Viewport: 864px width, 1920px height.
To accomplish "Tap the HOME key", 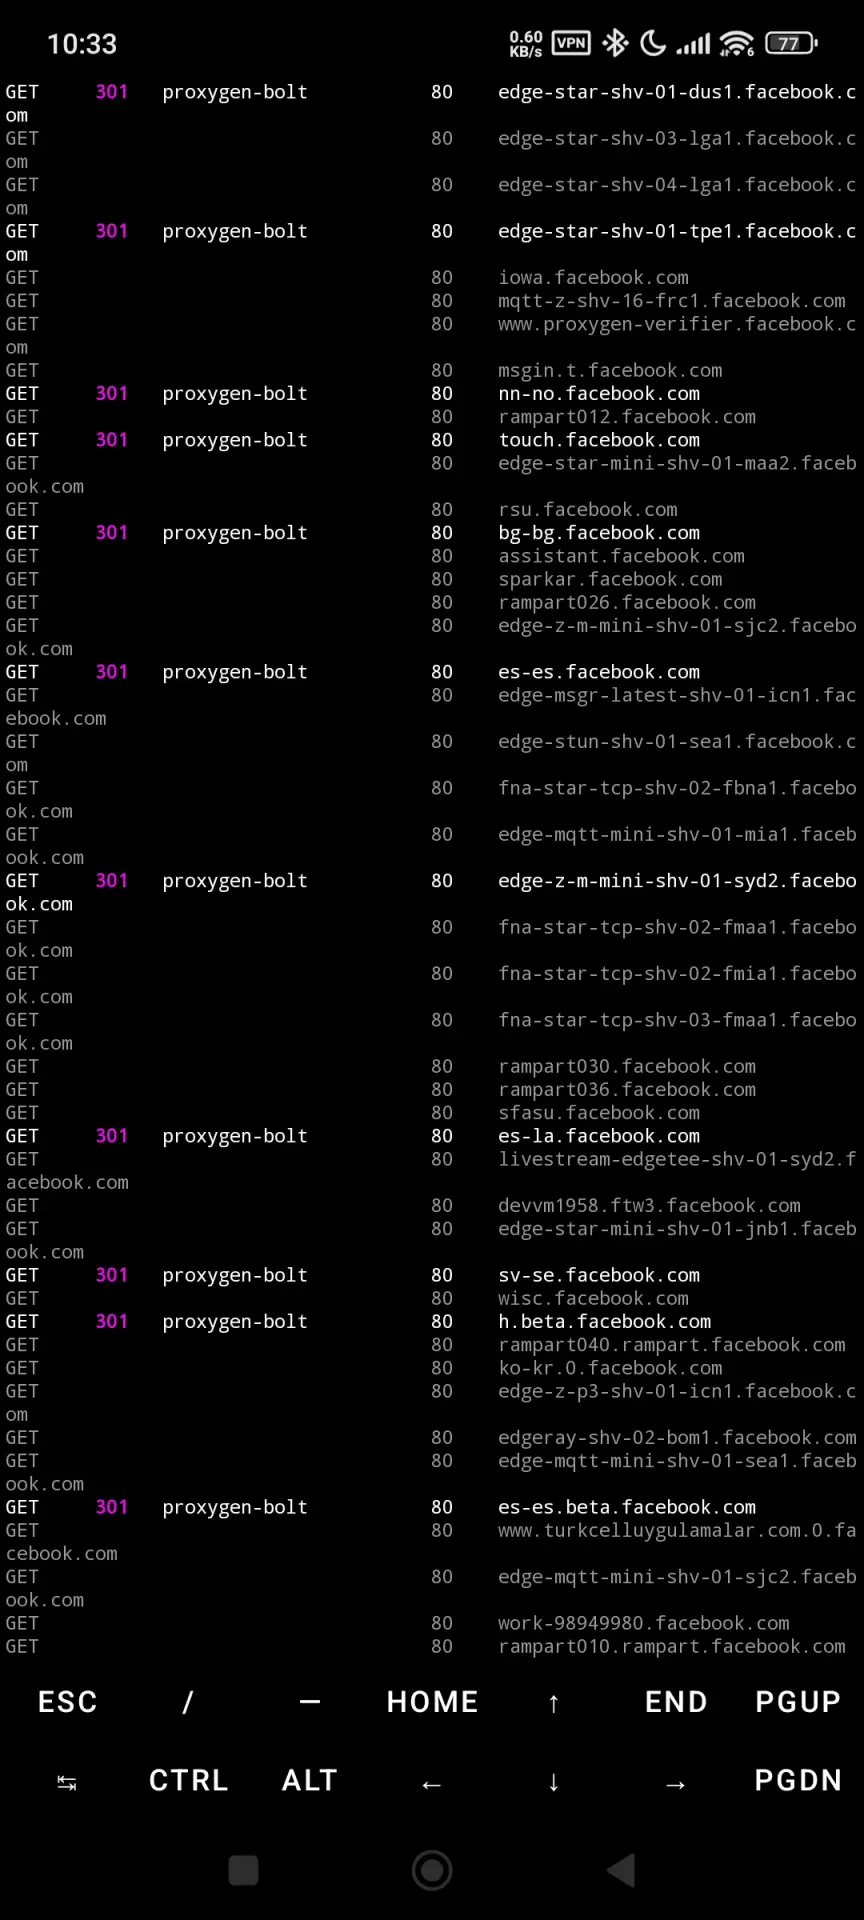I will pos(432,1701).
